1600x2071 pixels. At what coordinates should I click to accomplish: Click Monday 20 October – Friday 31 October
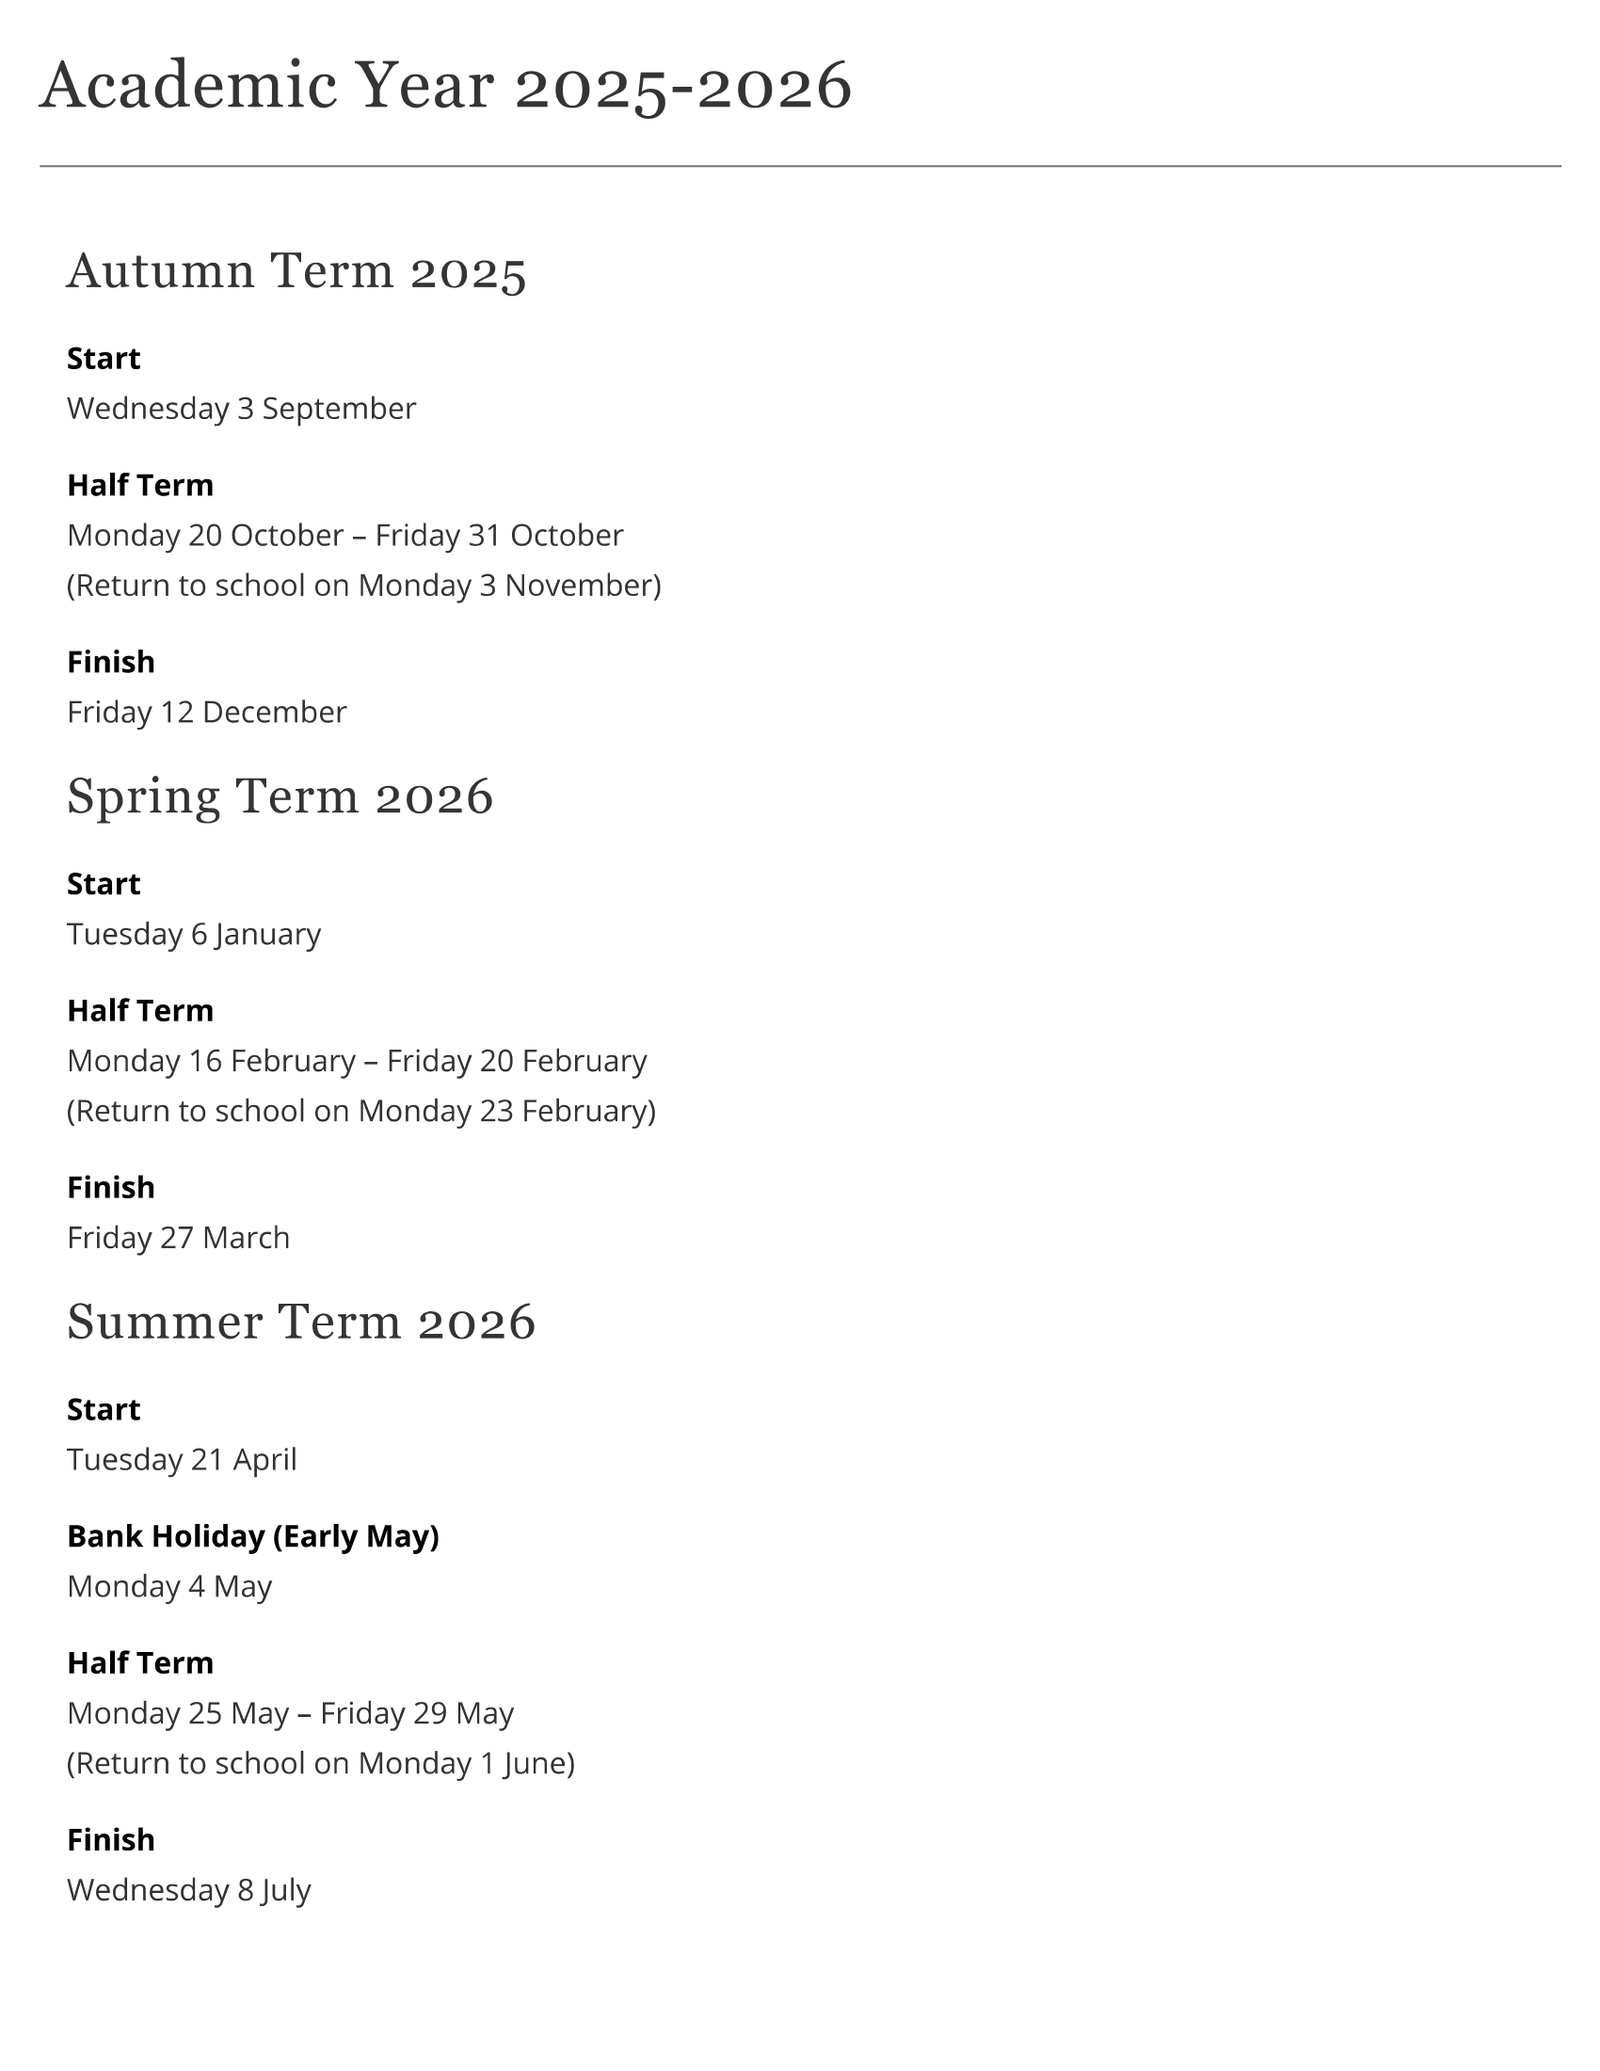[x=345, y=535]
